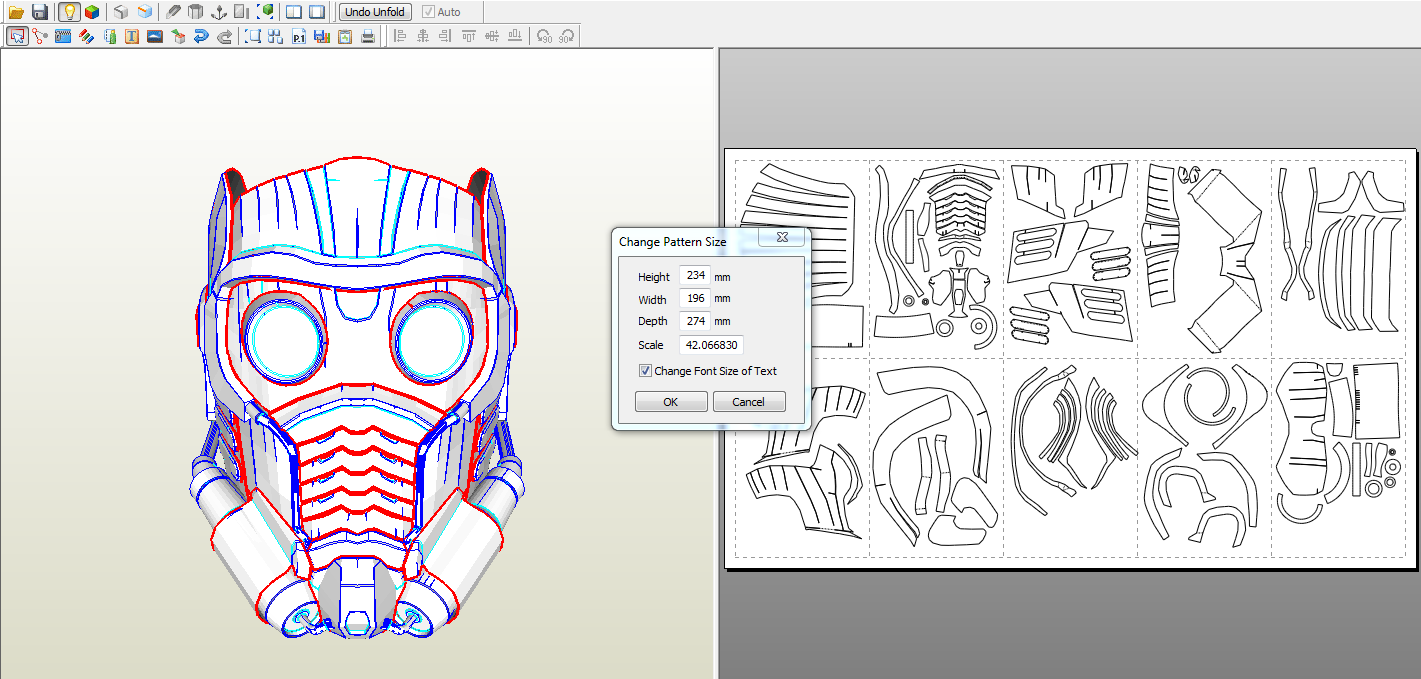
Task: Save the project with the floppy disk icon
Action: click(x=40, y=12)
